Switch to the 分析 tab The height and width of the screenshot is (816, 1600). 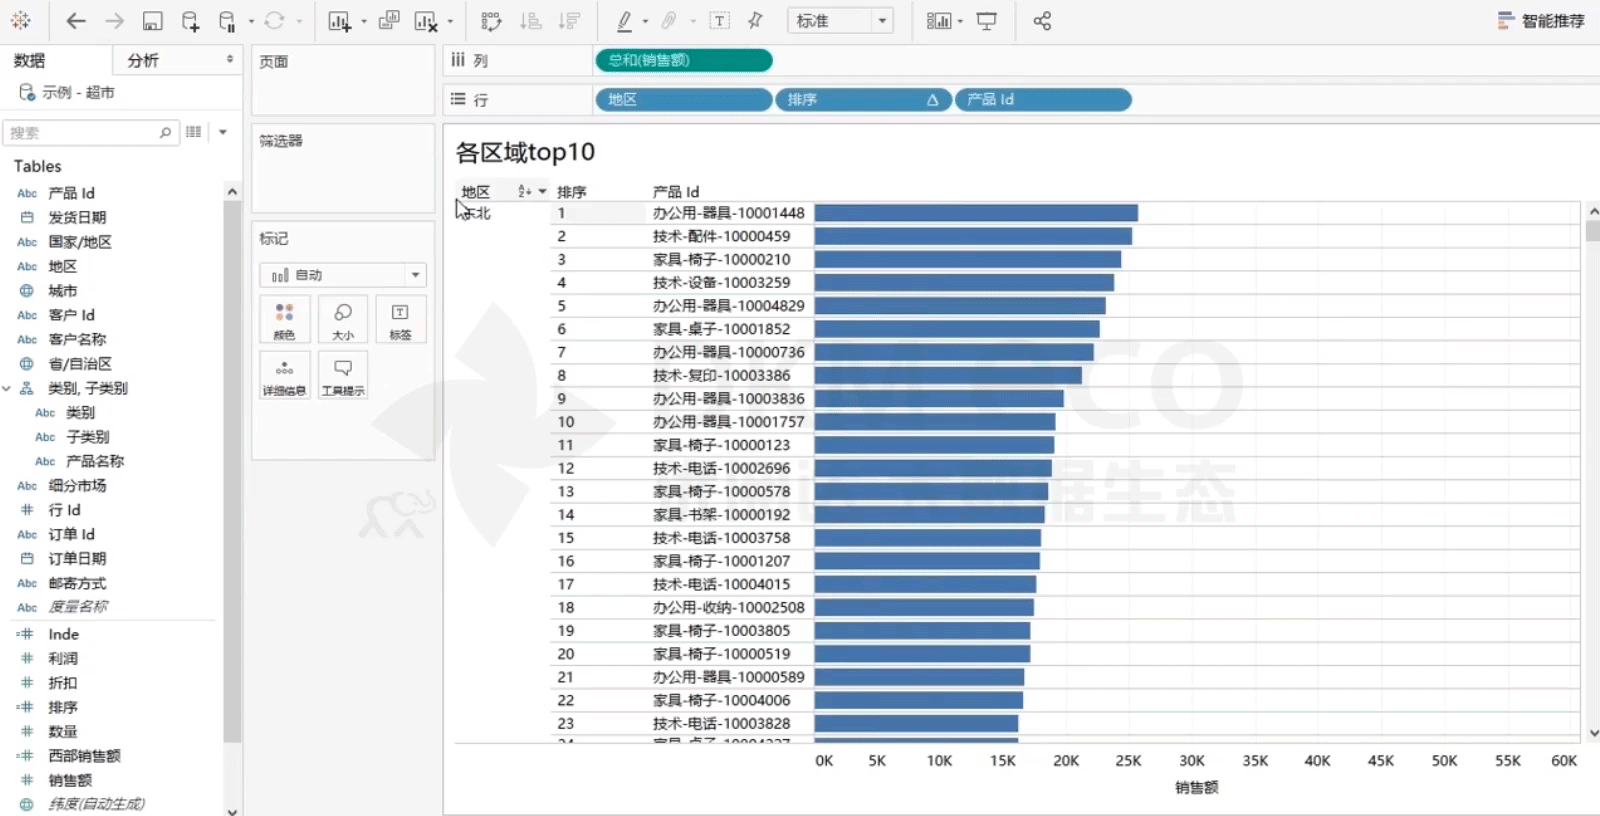[143, 61]
